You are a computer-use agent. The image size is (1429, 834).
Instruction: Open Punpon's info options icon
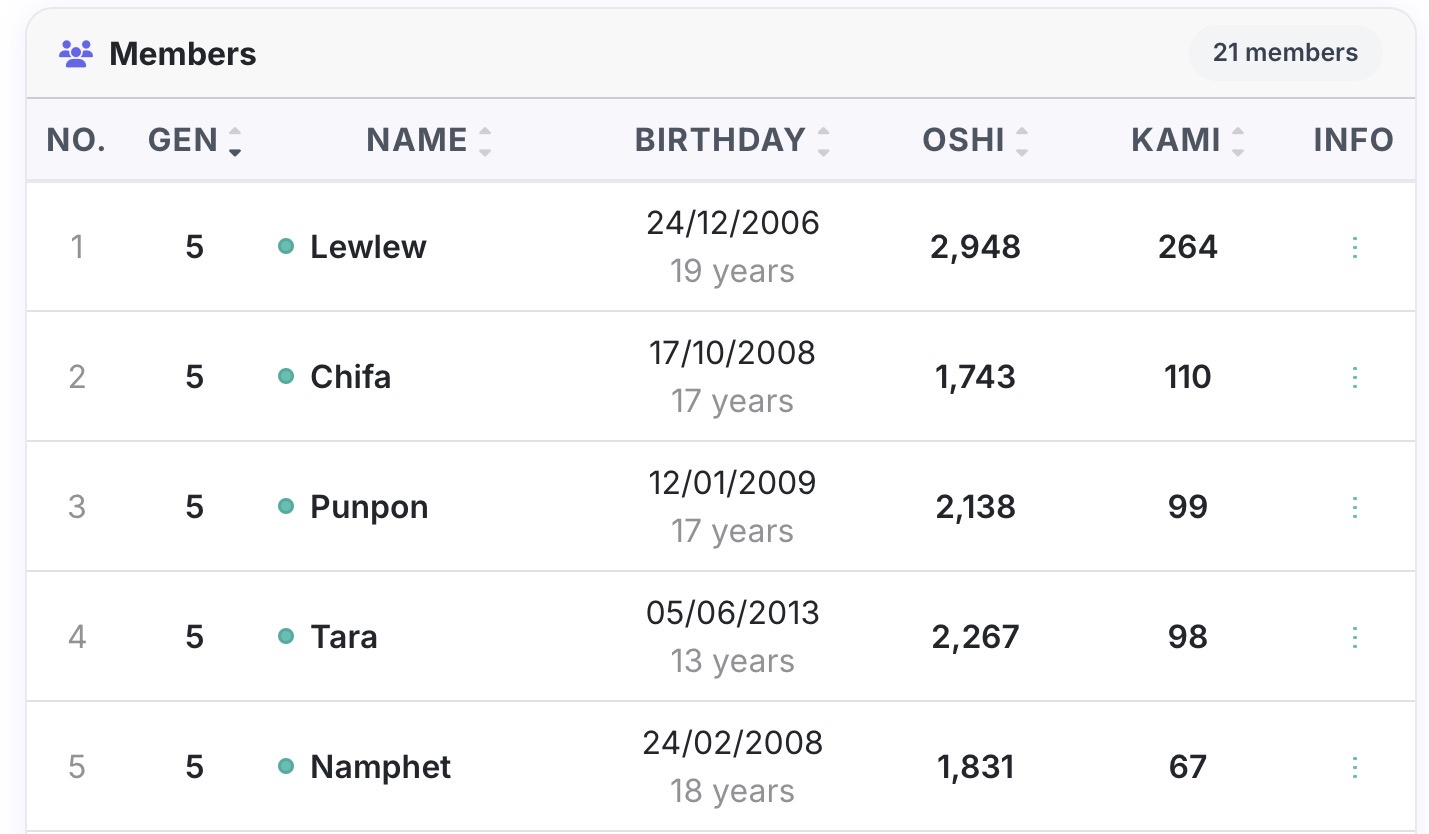tap(1354, 507)
